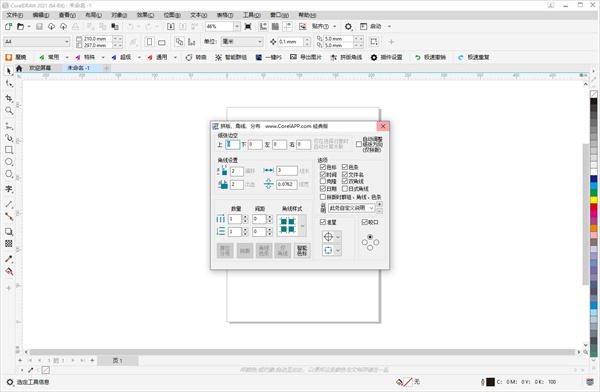This screenshot has height=392, width=600.
Task: Click the 智能色标 button in dialog
Action: (302, 251)
